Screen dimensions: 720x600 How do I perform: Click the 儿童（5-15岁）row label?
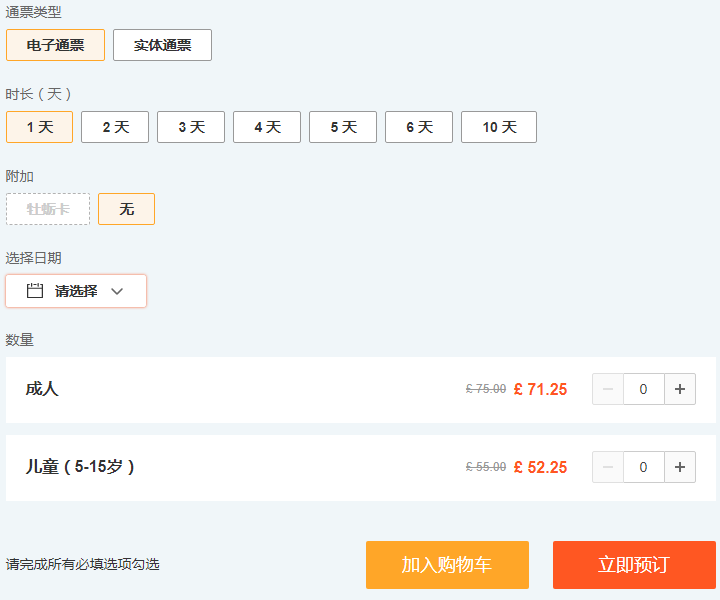80,467
